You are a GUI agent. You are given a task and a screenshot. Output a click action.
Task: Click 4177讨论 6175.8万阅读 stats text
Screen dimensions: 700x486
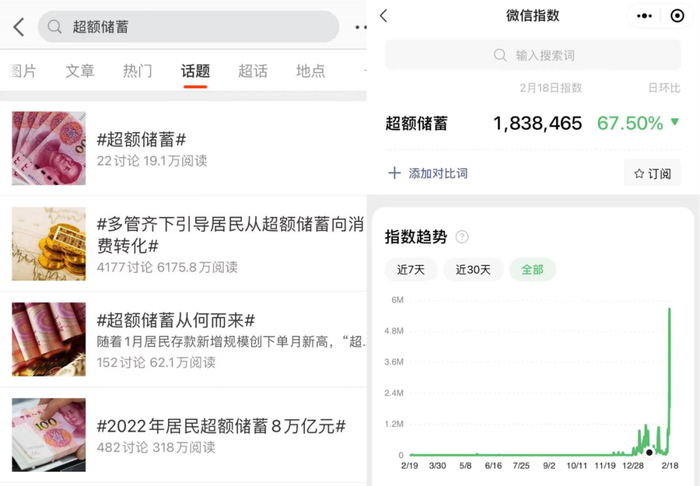pos(167,267)
